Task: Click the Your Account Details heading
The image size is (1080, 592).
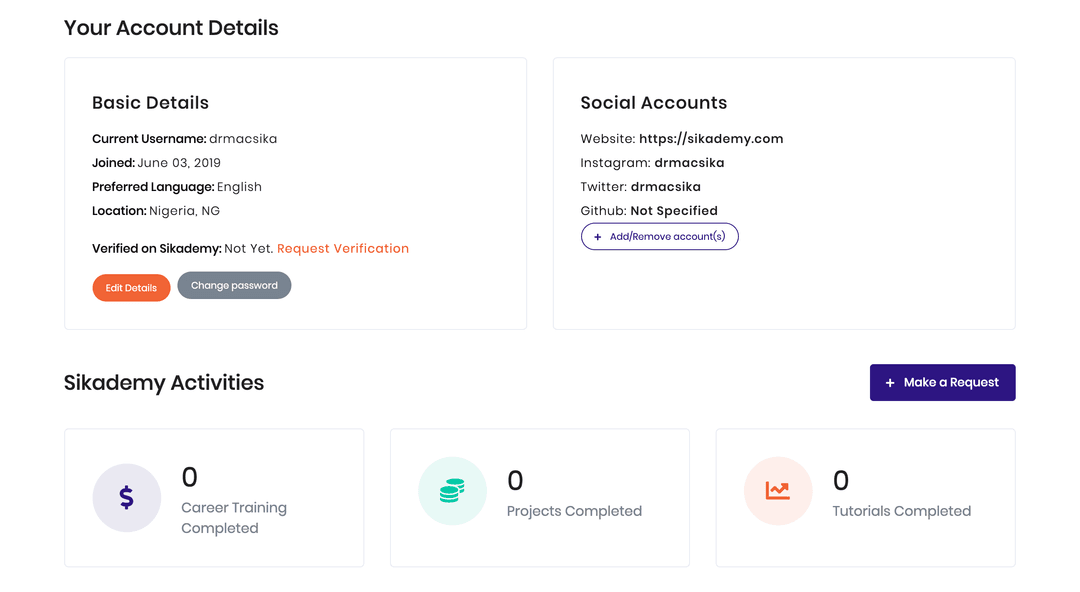Action: [172, 28]
